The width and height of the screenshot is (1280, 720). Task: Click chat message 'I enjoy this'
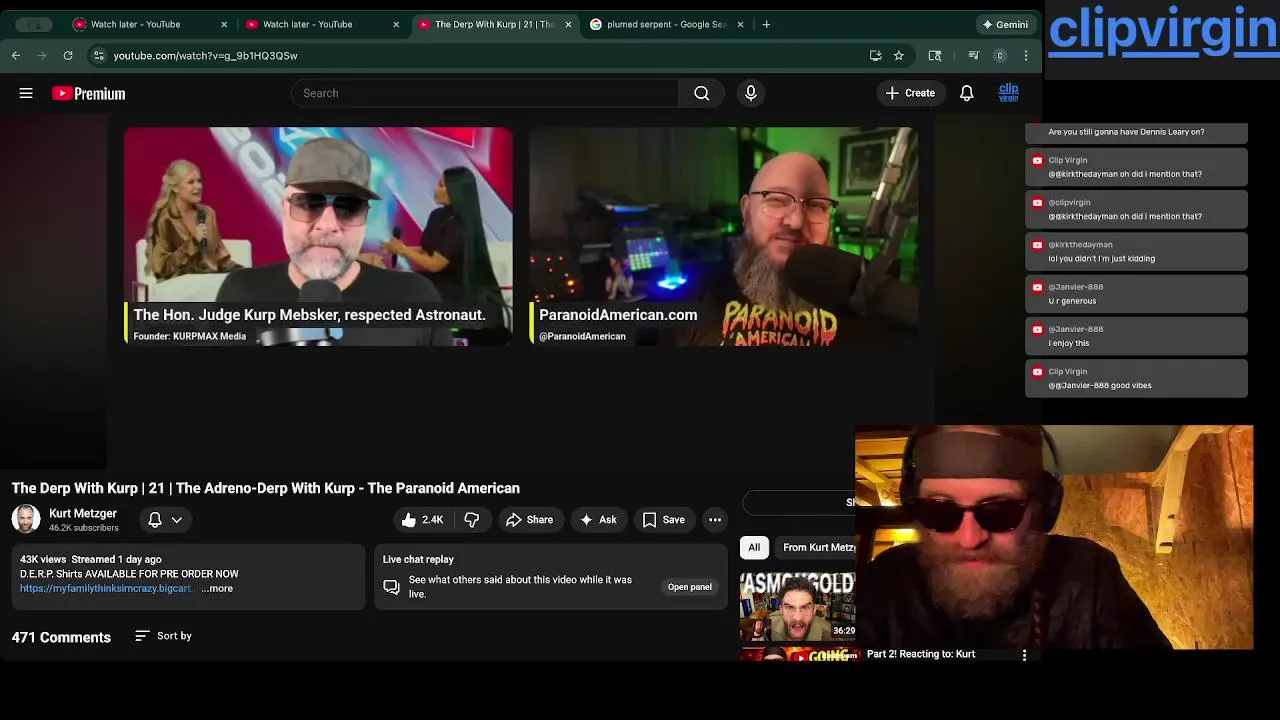(1069, 343)
